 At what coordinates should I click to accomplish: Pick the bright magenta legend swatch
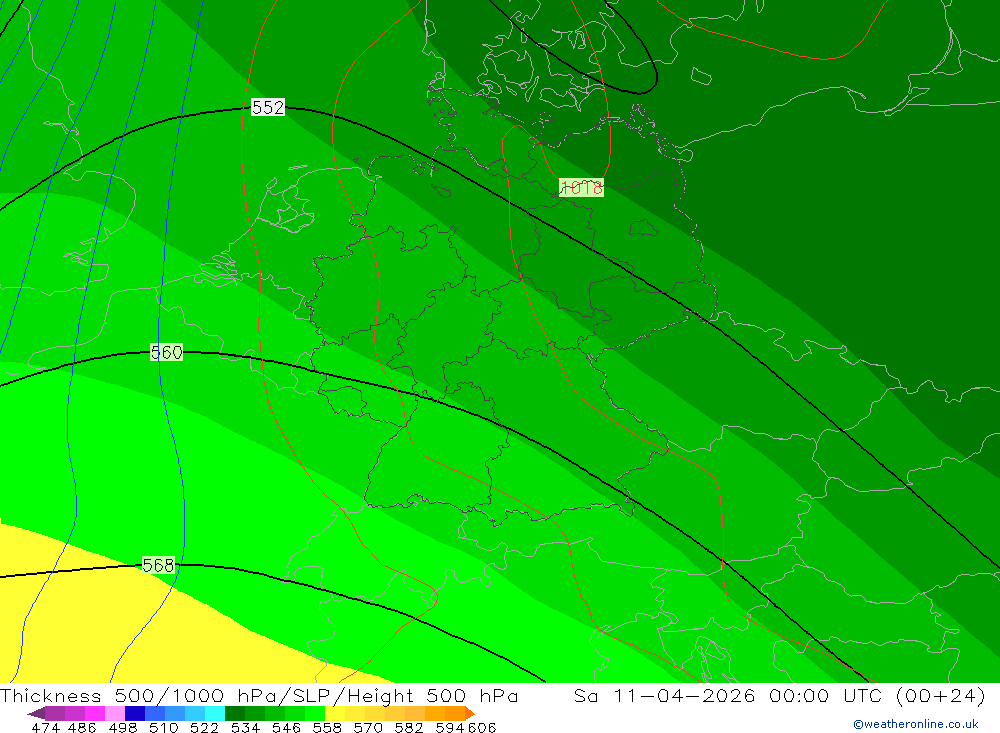[x=94, y=713]
